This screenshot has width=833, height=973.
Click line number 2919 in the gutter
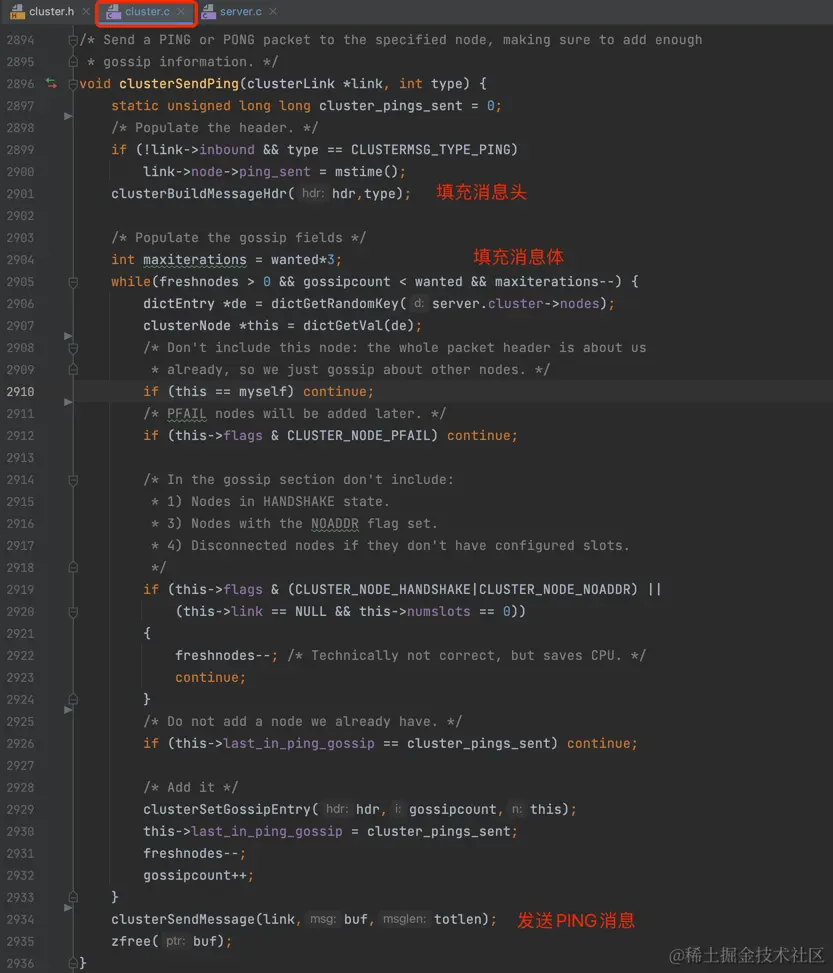pyautogui.click(x=20, y=590)
